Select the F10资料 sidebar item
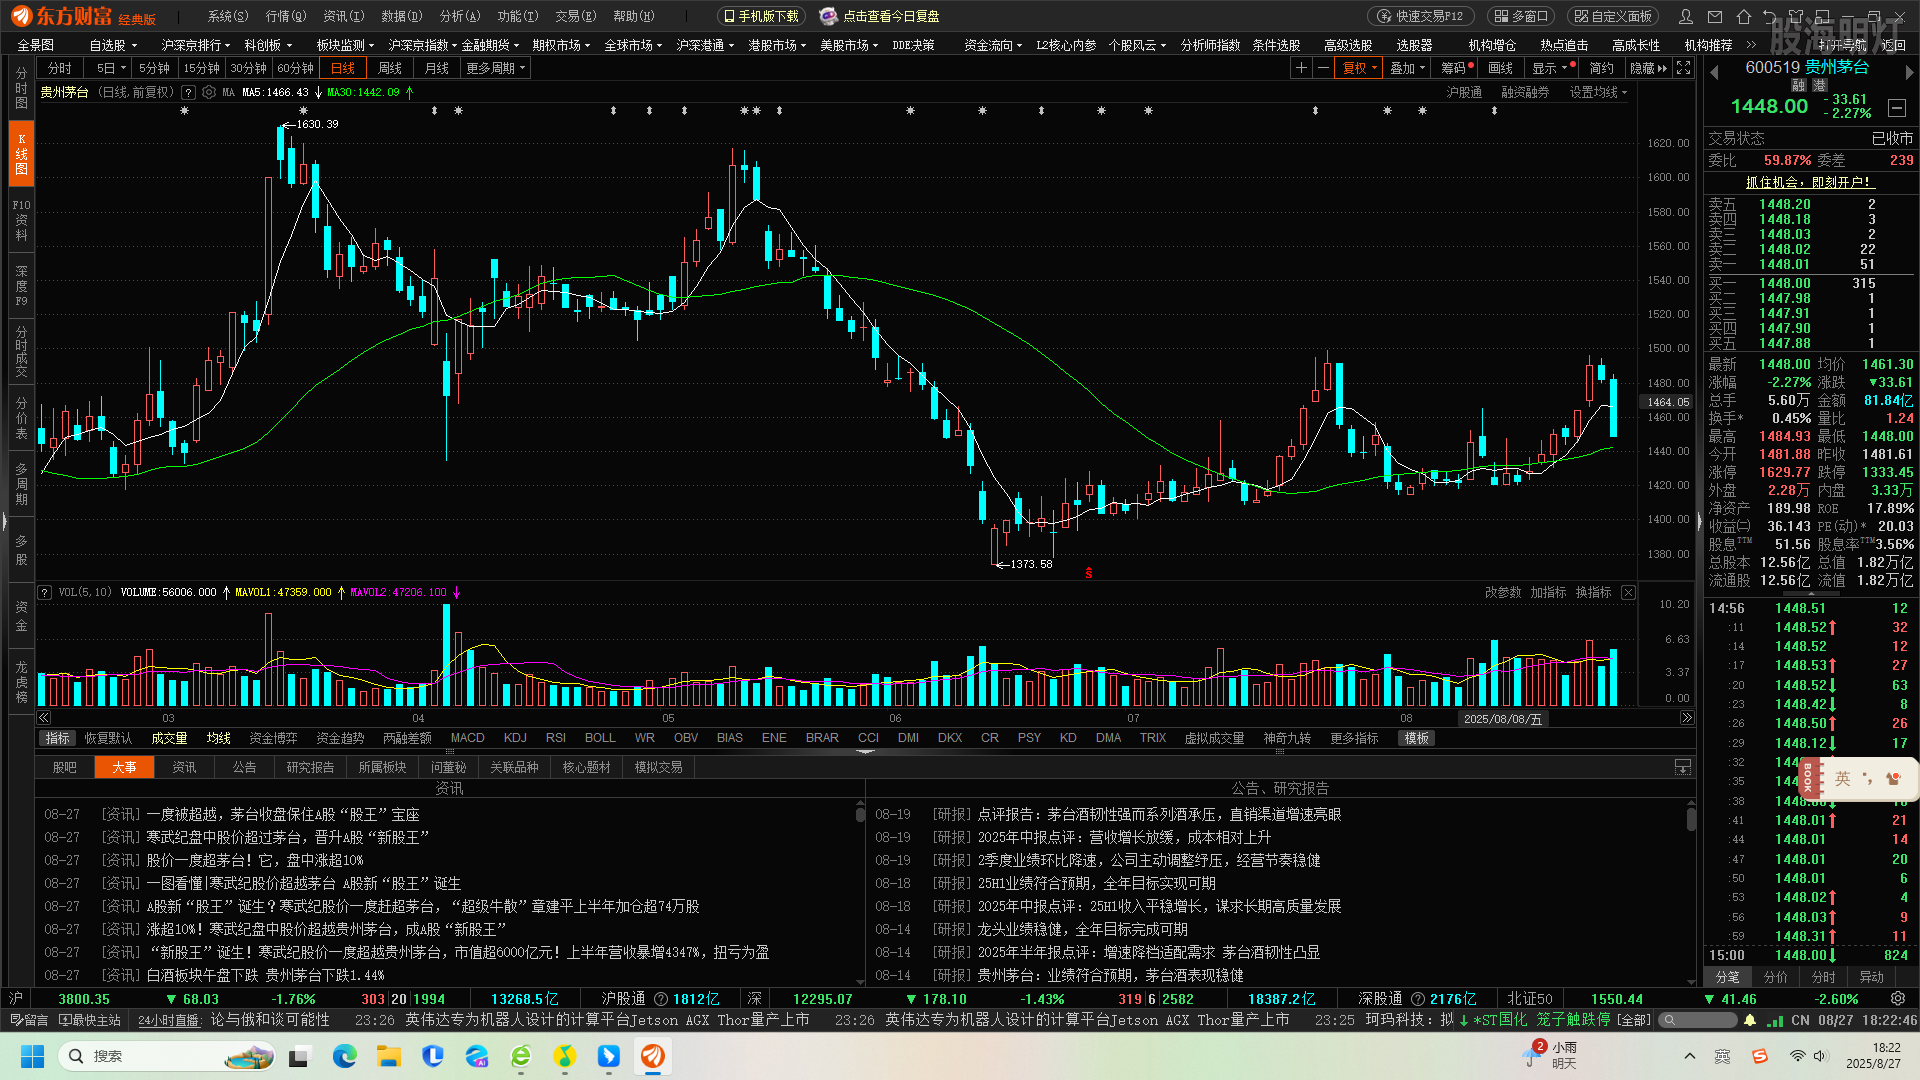The width and height of the screenshot is (1920, 1080). tap(22, 219)
